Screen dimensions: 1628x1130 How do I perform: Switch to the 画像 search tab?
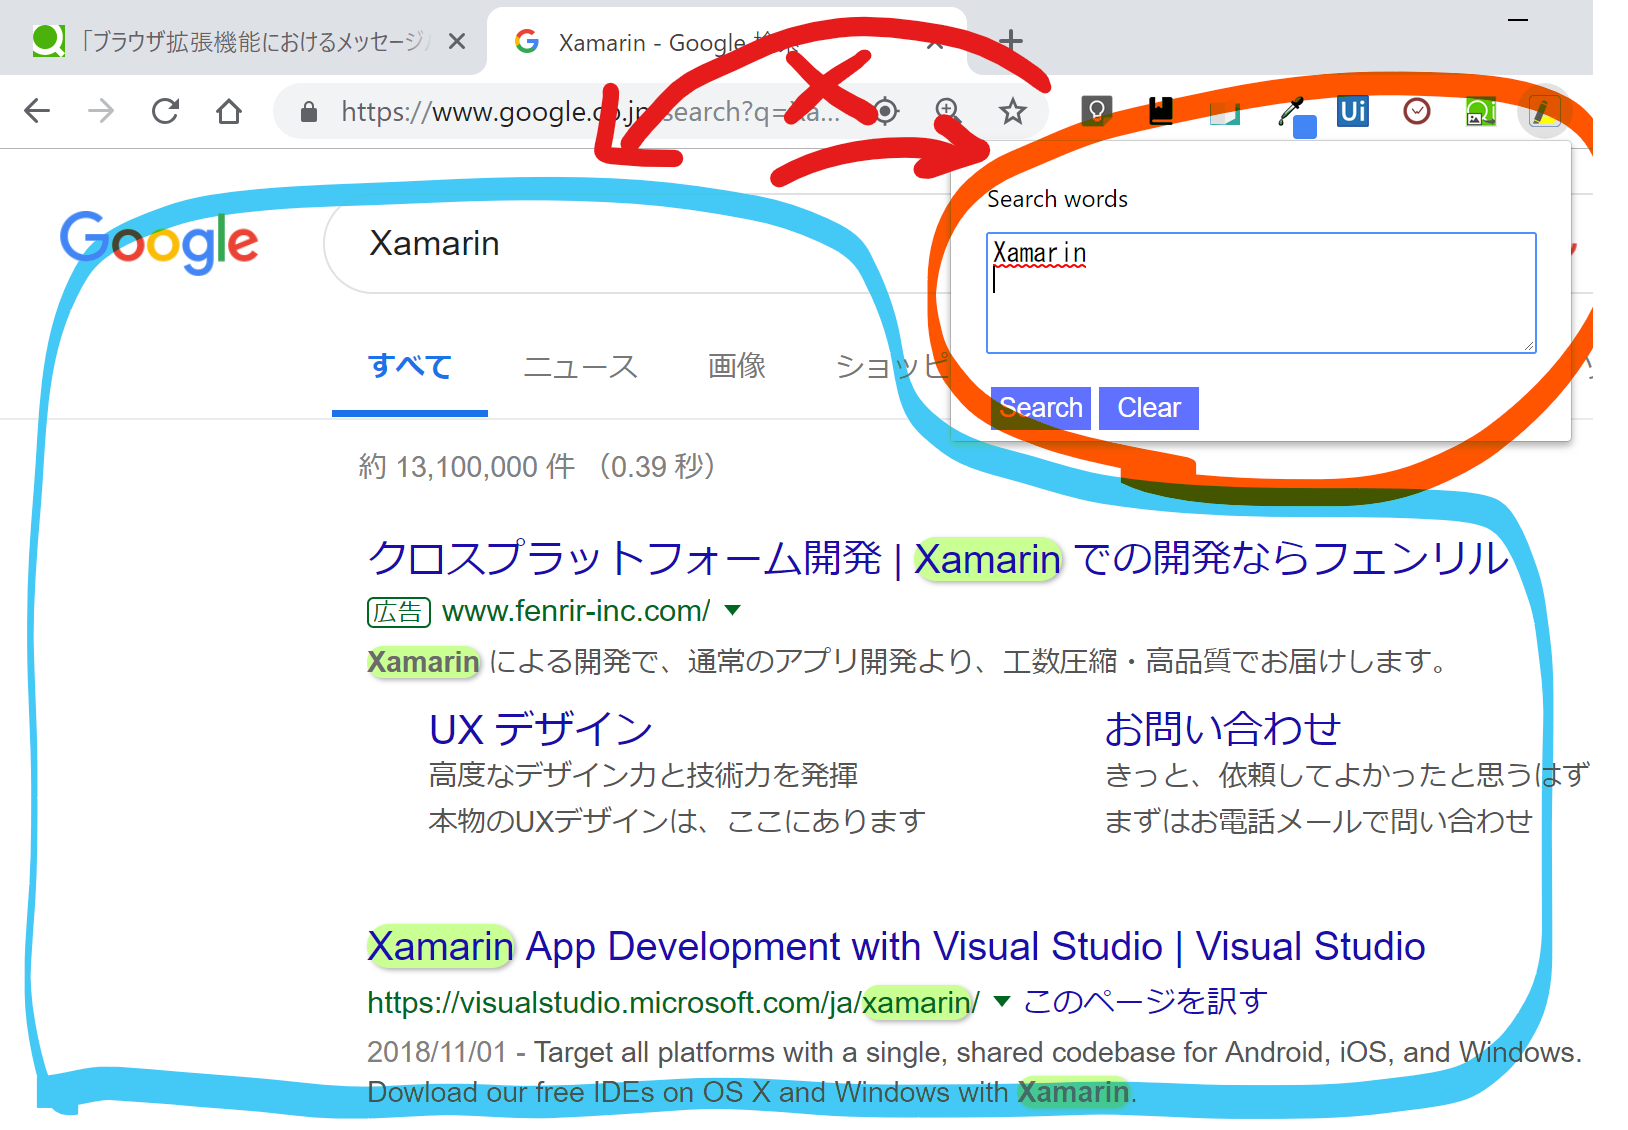(736, 367)
